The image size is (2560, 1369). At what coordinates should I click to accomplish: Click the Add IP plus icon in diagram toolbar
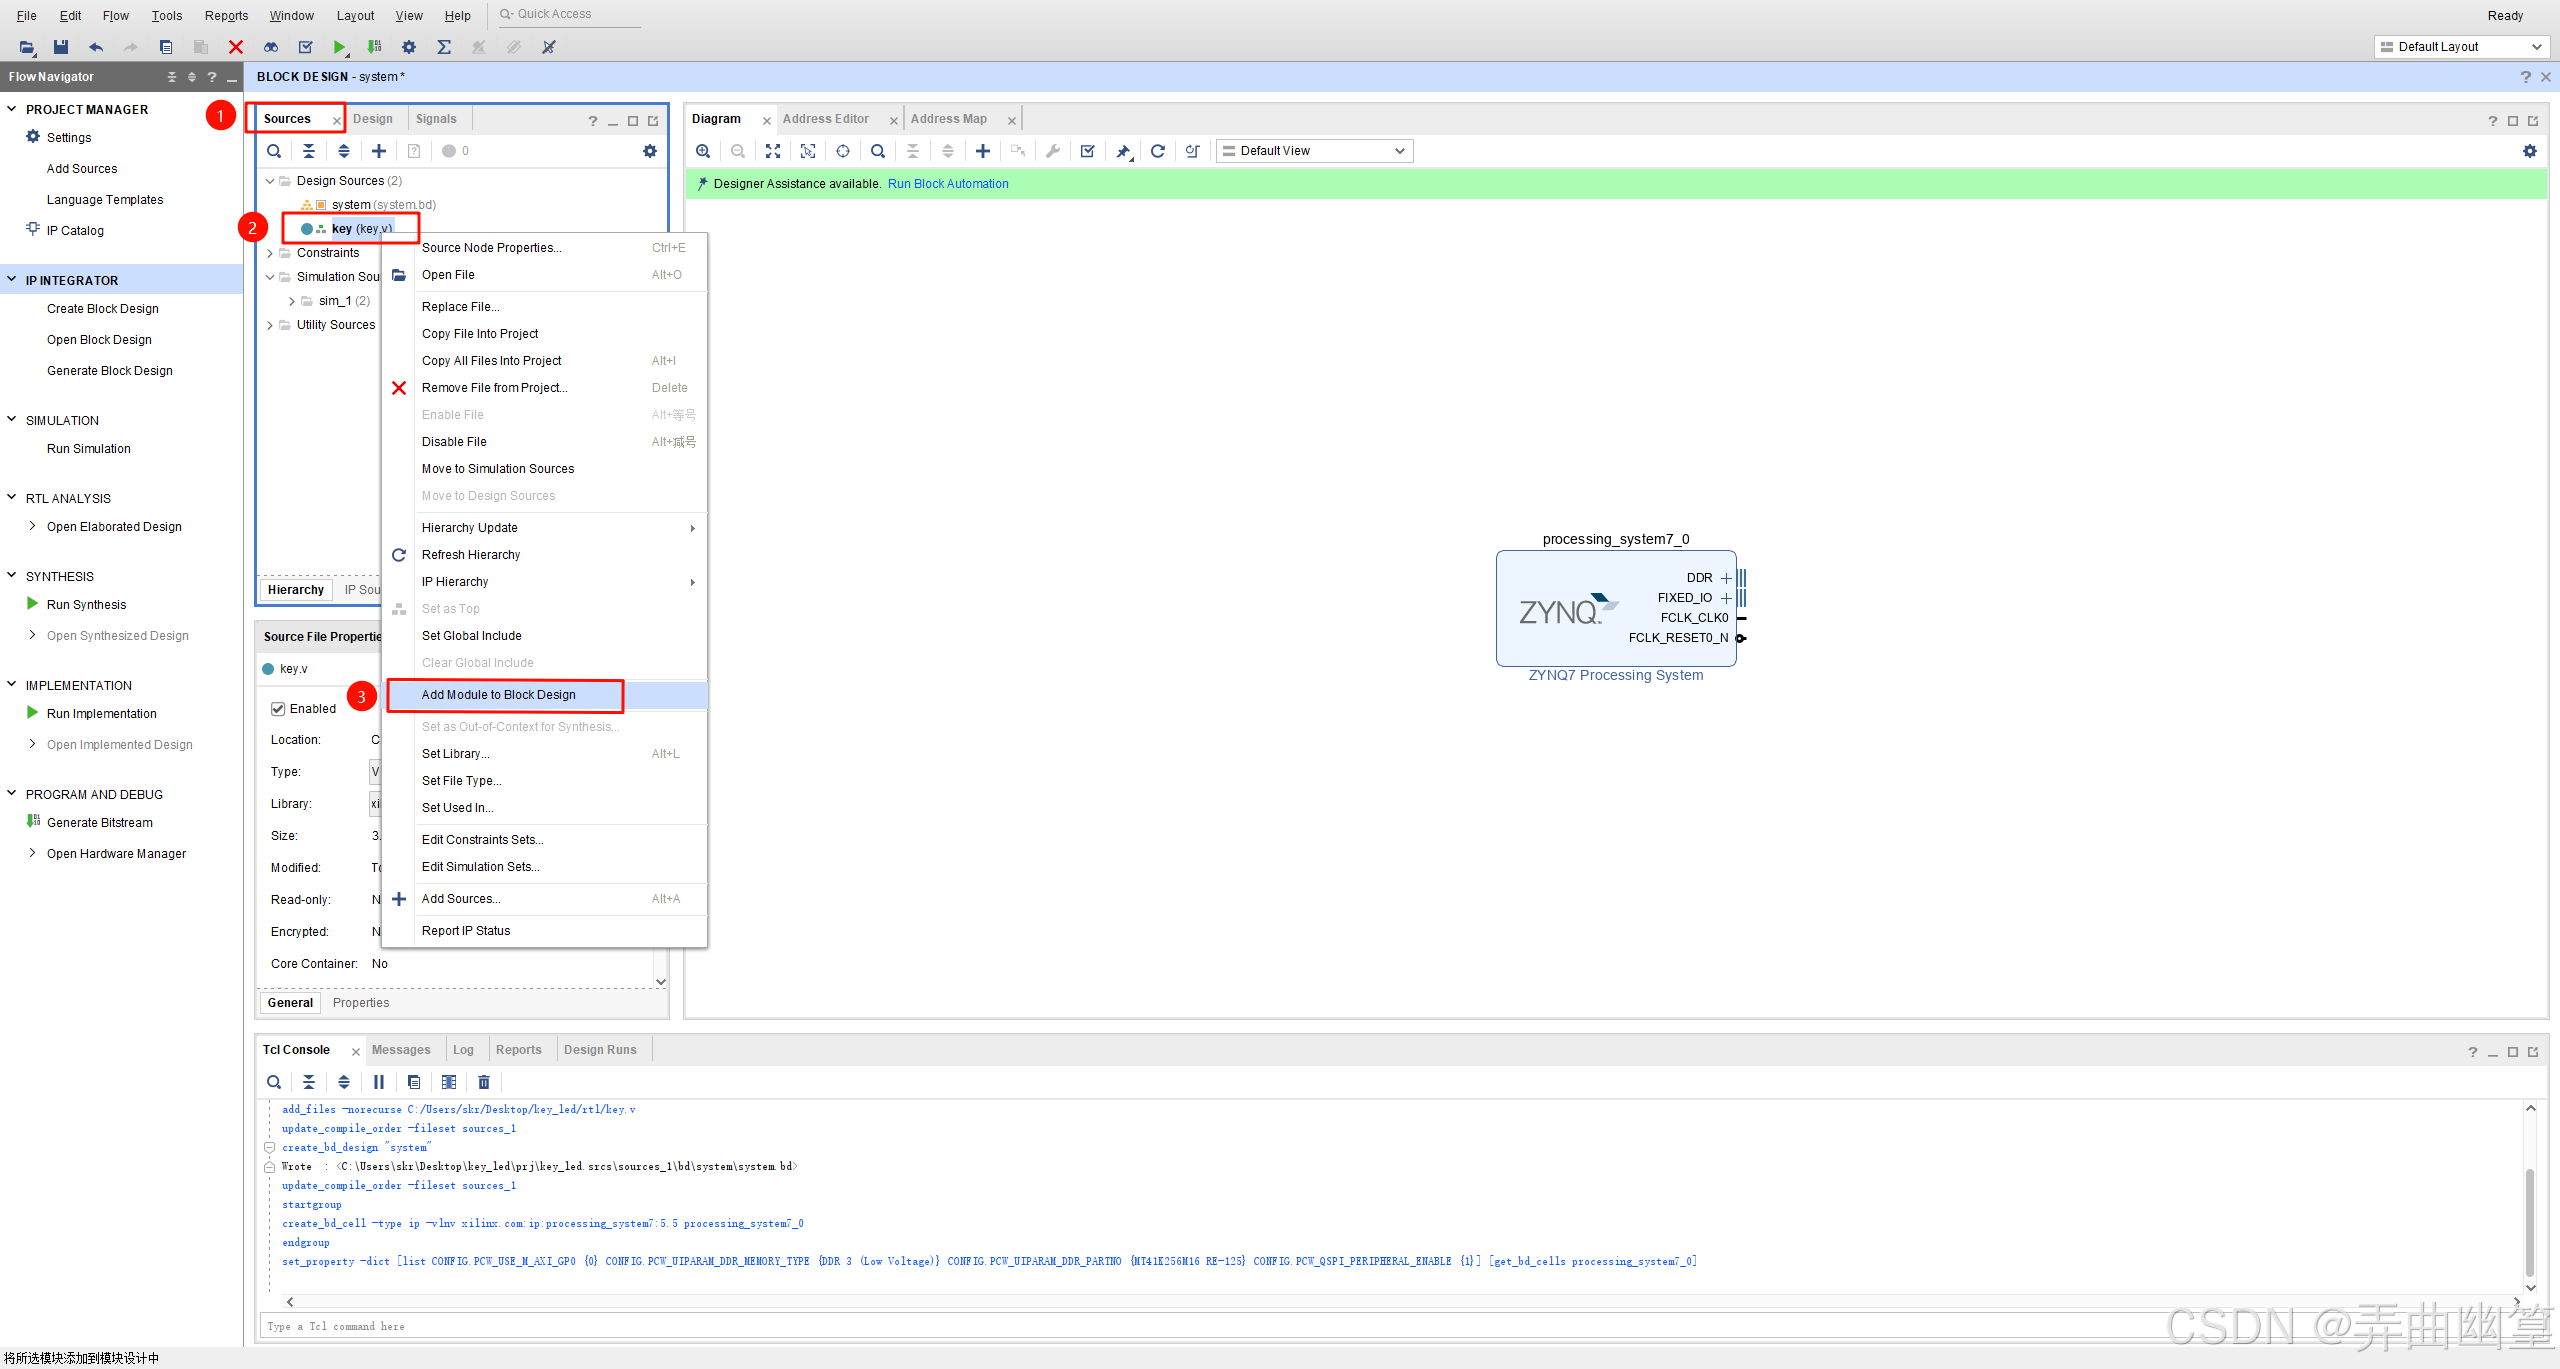click(x=982, y=151)
